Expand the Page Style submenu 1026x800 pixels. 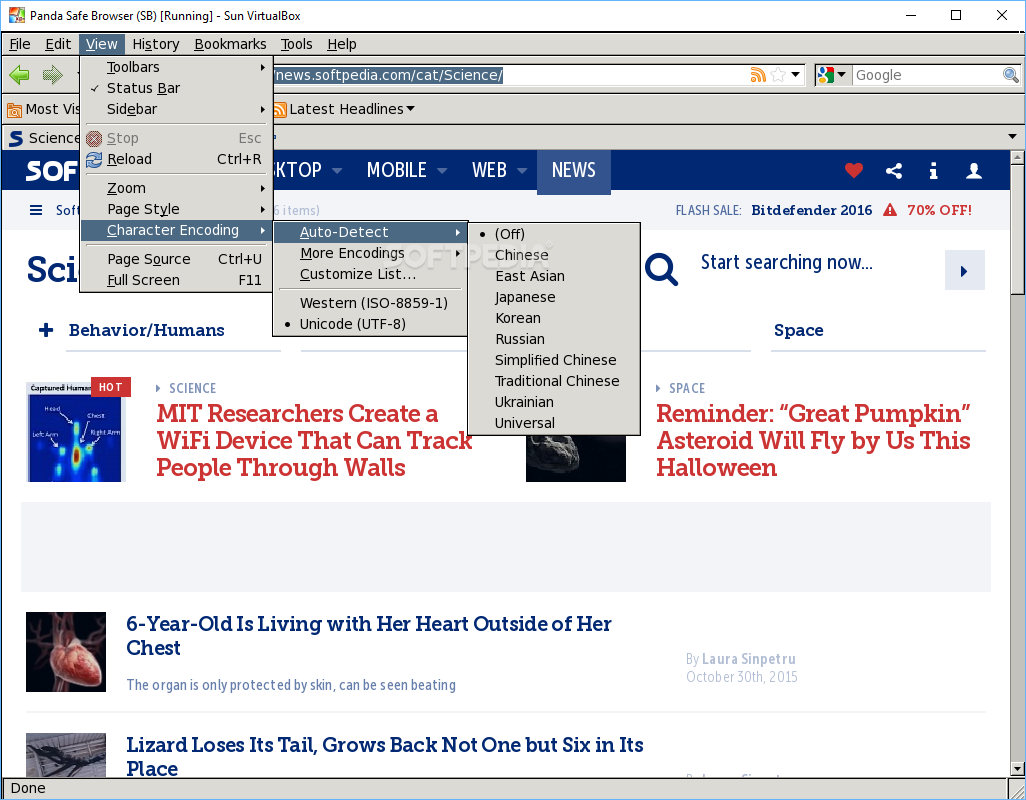pyautogui.click(x=176, y=209)
